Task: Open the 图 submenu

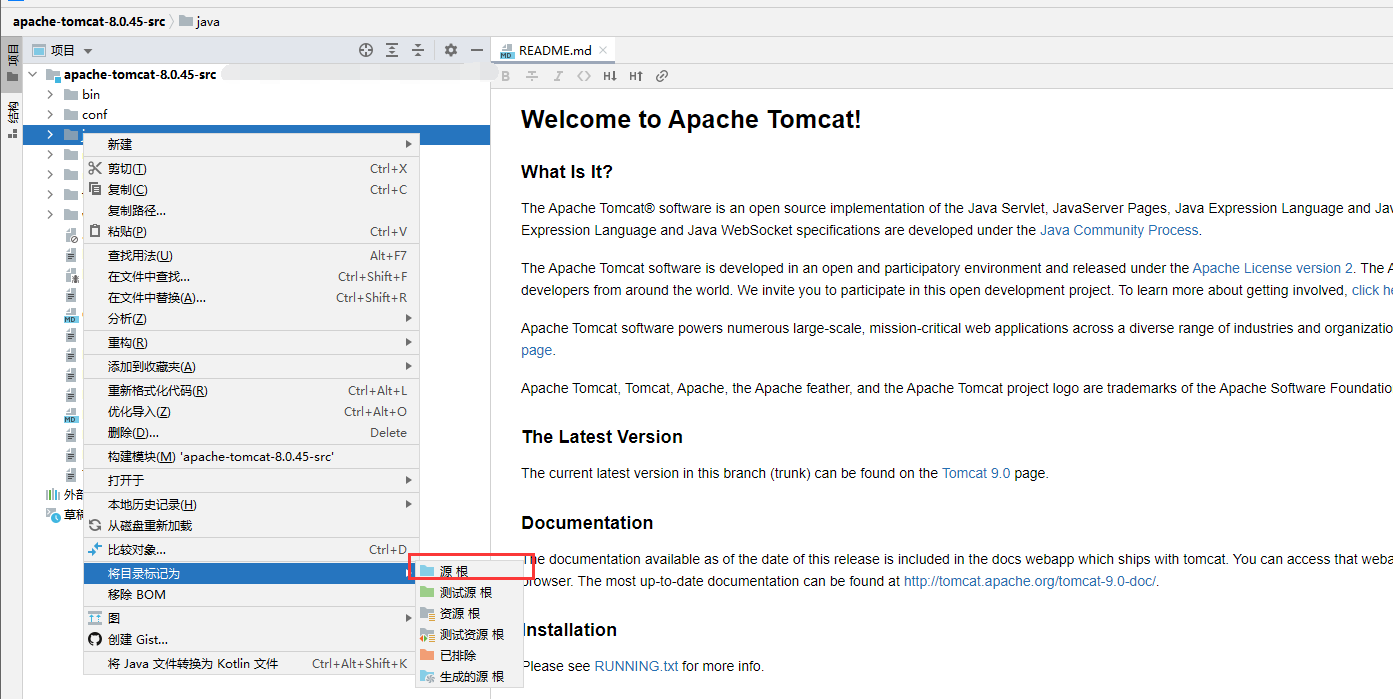Action: coord(251,618)
